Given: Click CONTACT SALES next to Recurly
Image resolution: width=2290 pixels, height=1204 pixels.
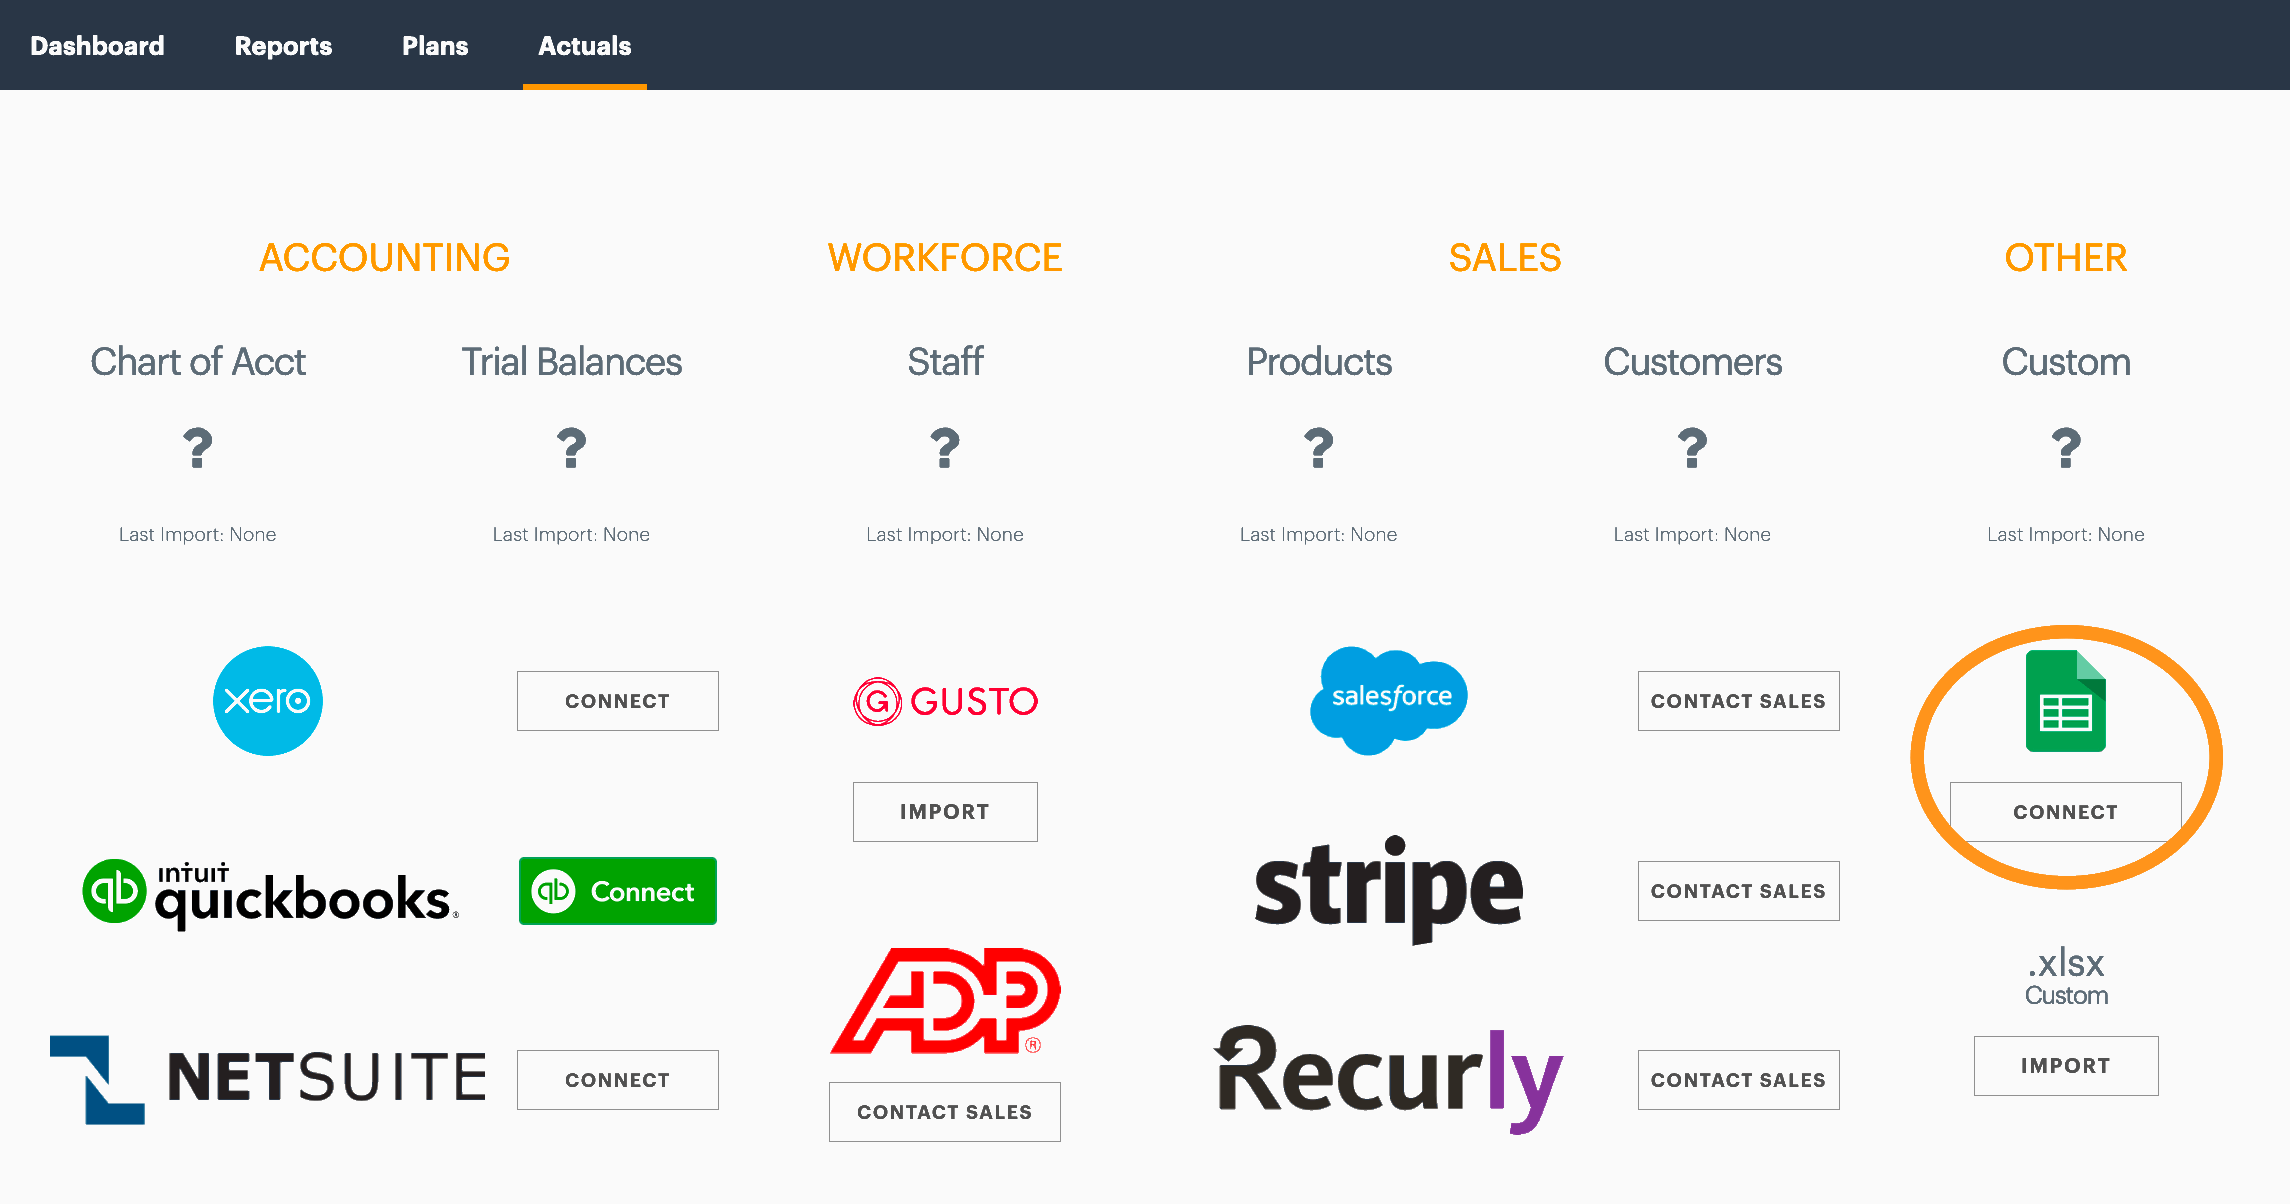Looking at the screenshot, I should pyautogui.click(x=1739, y=1080).
